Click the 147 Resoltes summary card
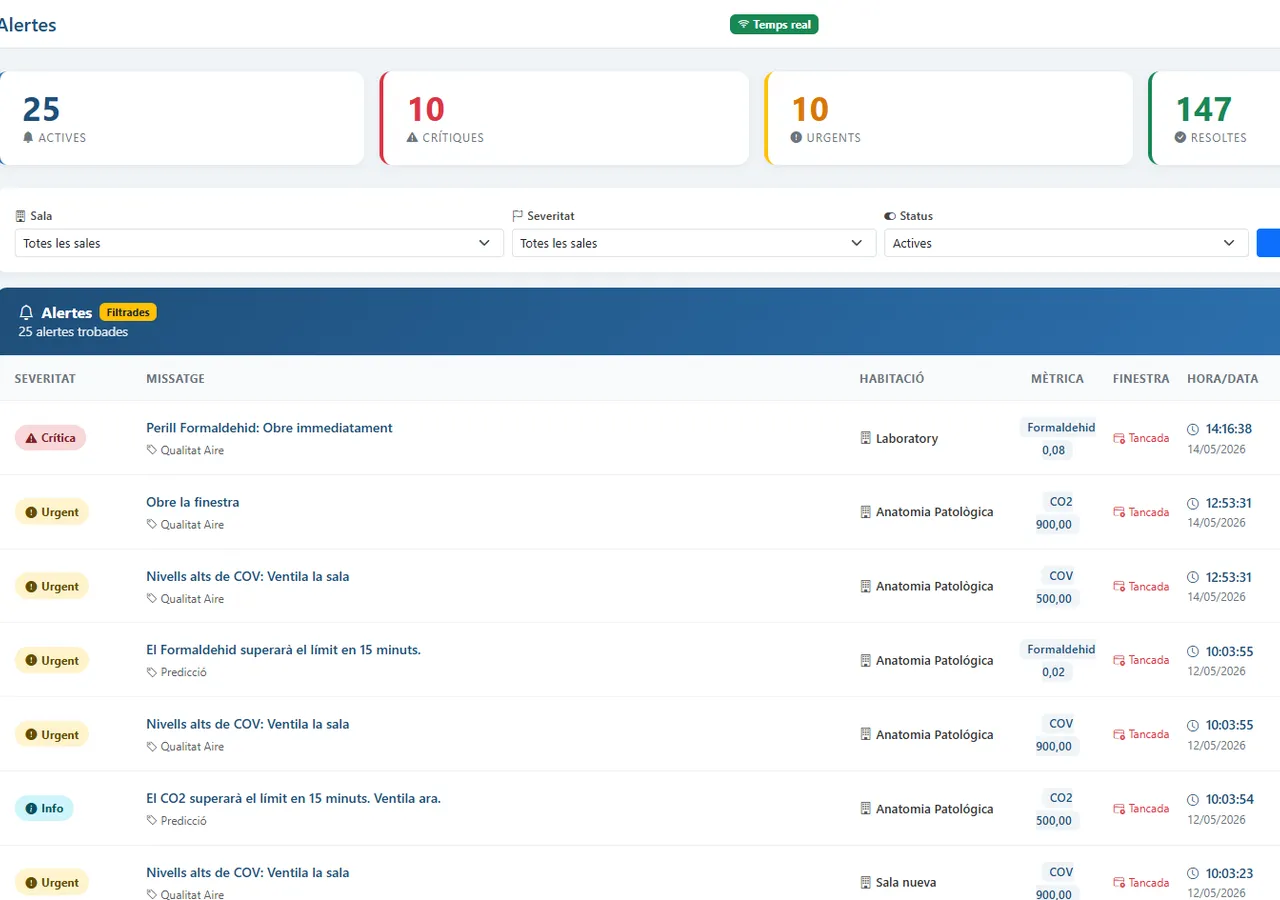The width and height of the screenshot is (1280, 900). 1214,118
